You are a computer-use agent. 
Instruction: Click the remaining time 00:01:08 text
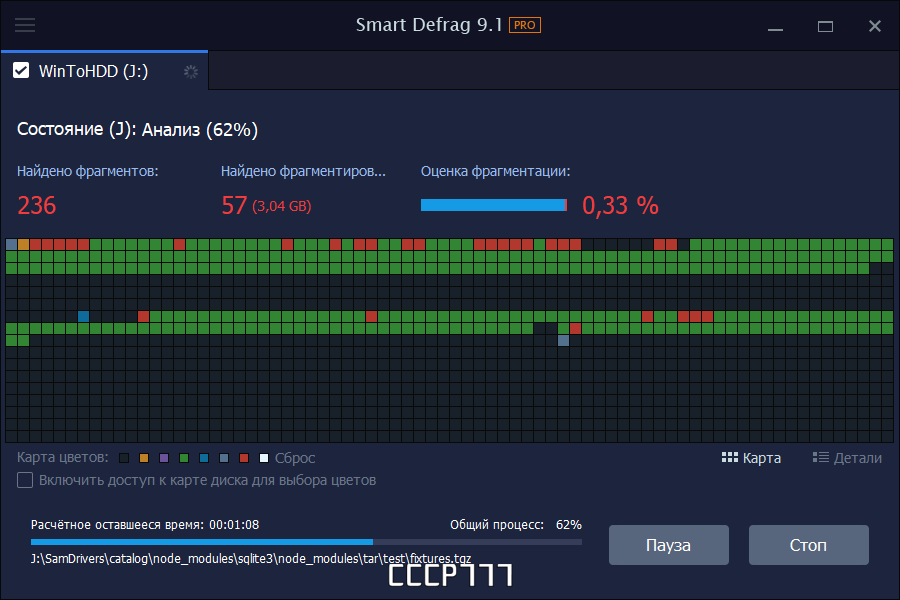pyautogui.click(x=234, y=525)
